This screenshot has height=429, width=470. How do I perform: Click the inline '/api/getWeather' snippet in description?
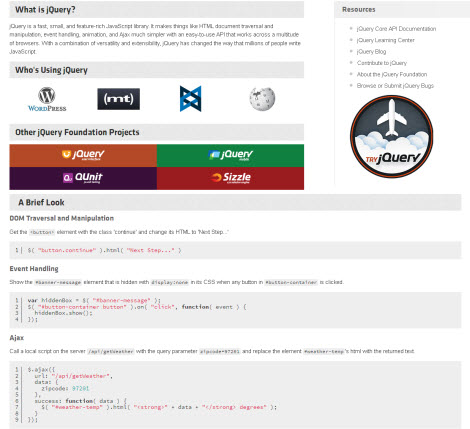111,351
